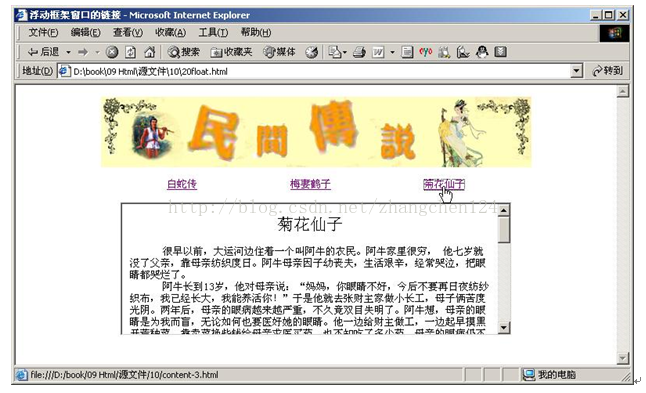Click the Mail toolbar icon
The height and width of the screenshot is (393, 646).
point(335,52)
